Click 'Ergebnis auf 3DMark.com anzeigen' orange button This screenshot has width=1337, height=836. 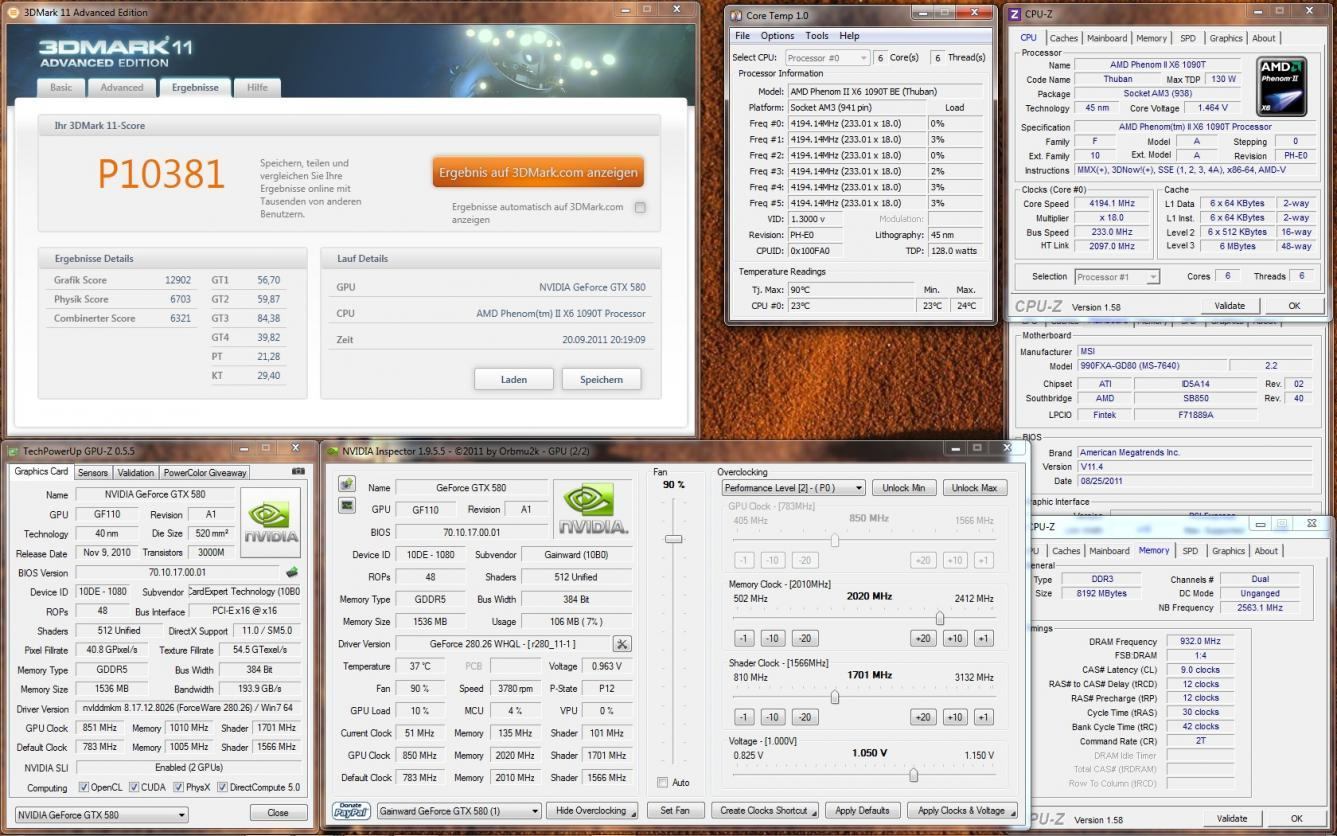pos(538,172)
